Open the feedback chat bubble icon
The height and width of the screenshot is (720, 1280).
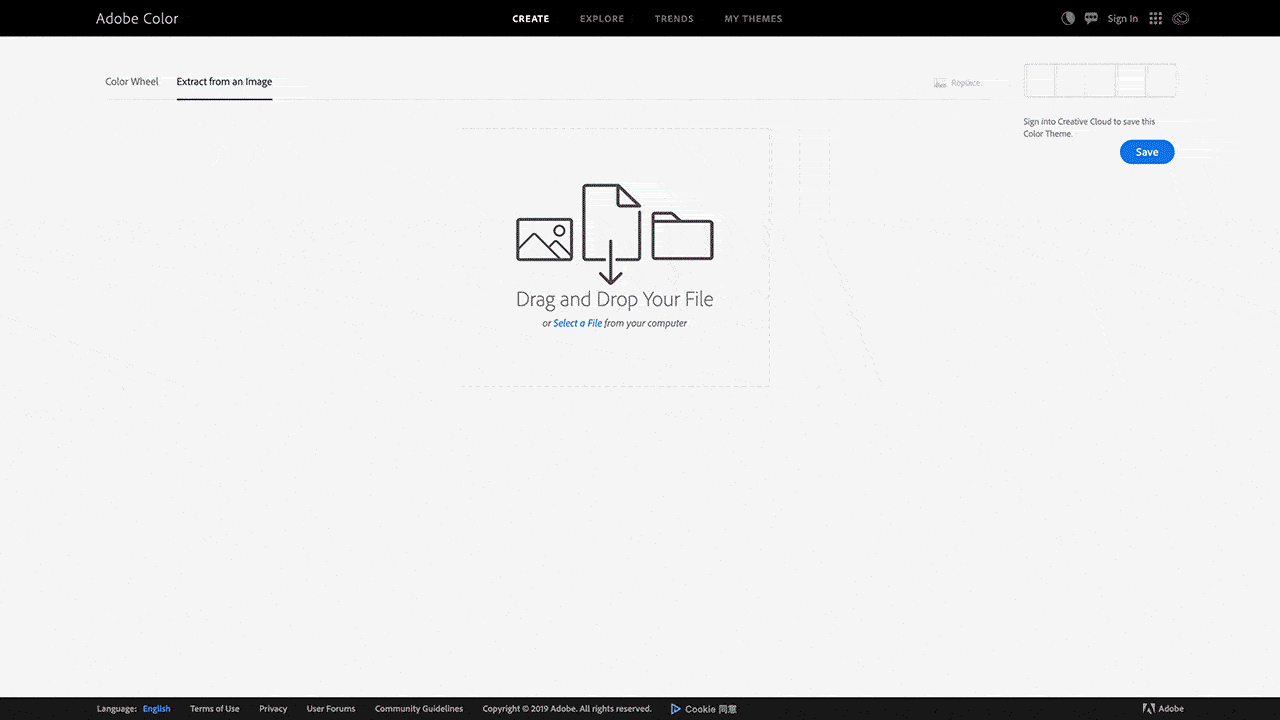[x=1091, y=18]
